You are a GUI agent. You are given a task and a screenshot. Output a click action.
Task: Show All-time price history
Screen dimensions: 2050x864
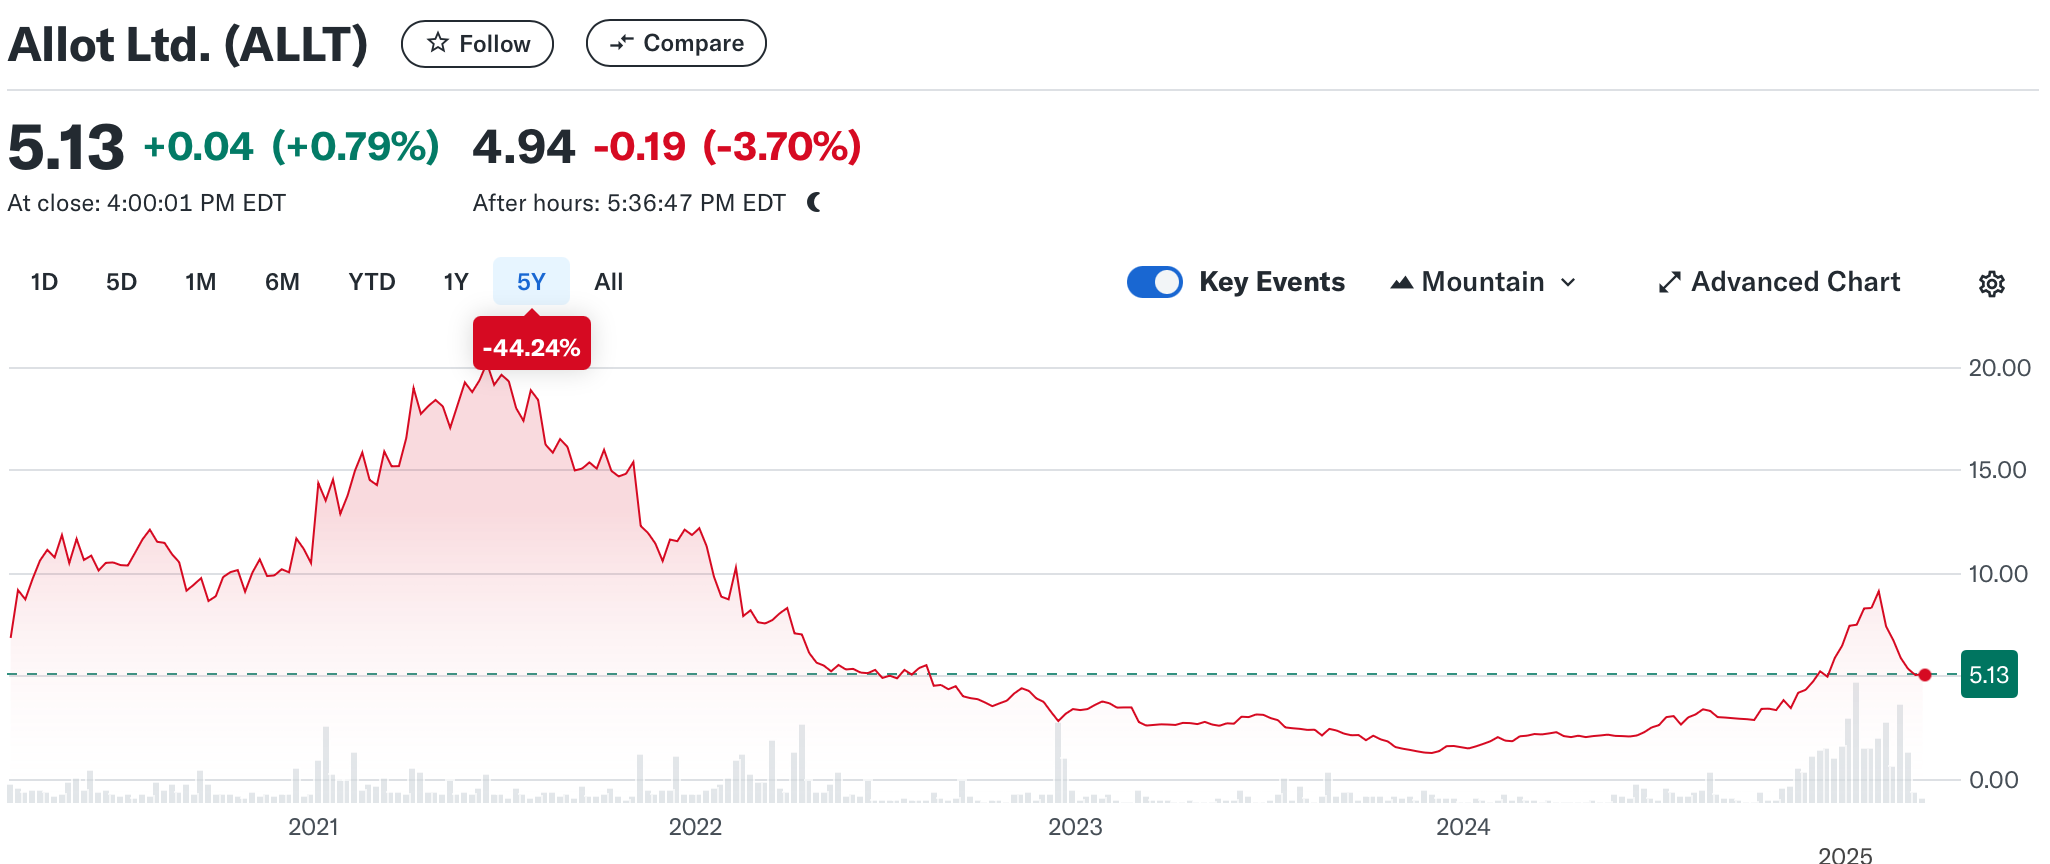coord(608,282)
